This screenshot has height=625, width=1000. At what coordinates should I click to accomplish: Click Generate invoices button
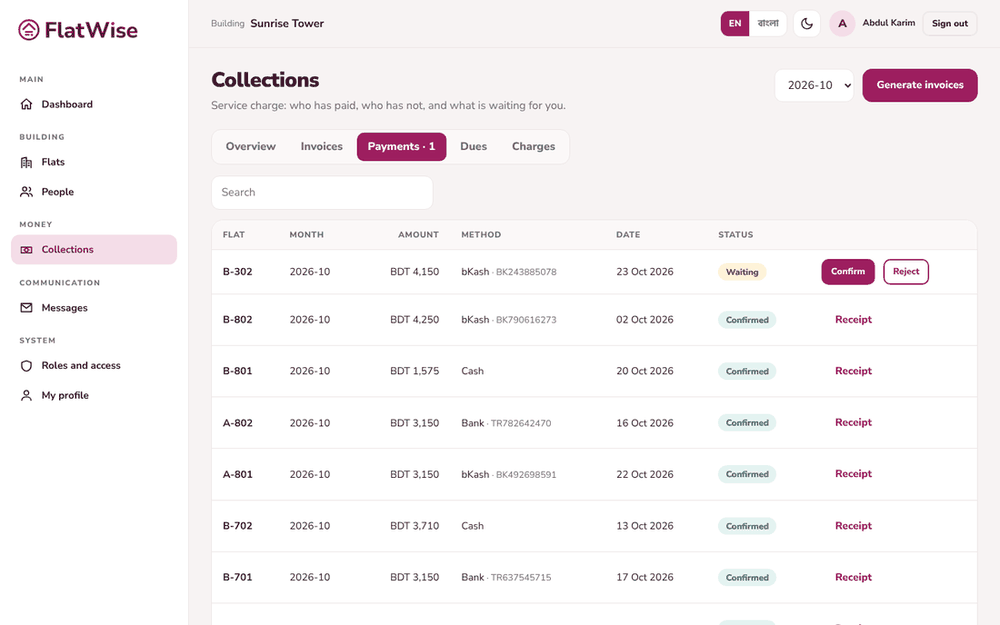(920, 85)
